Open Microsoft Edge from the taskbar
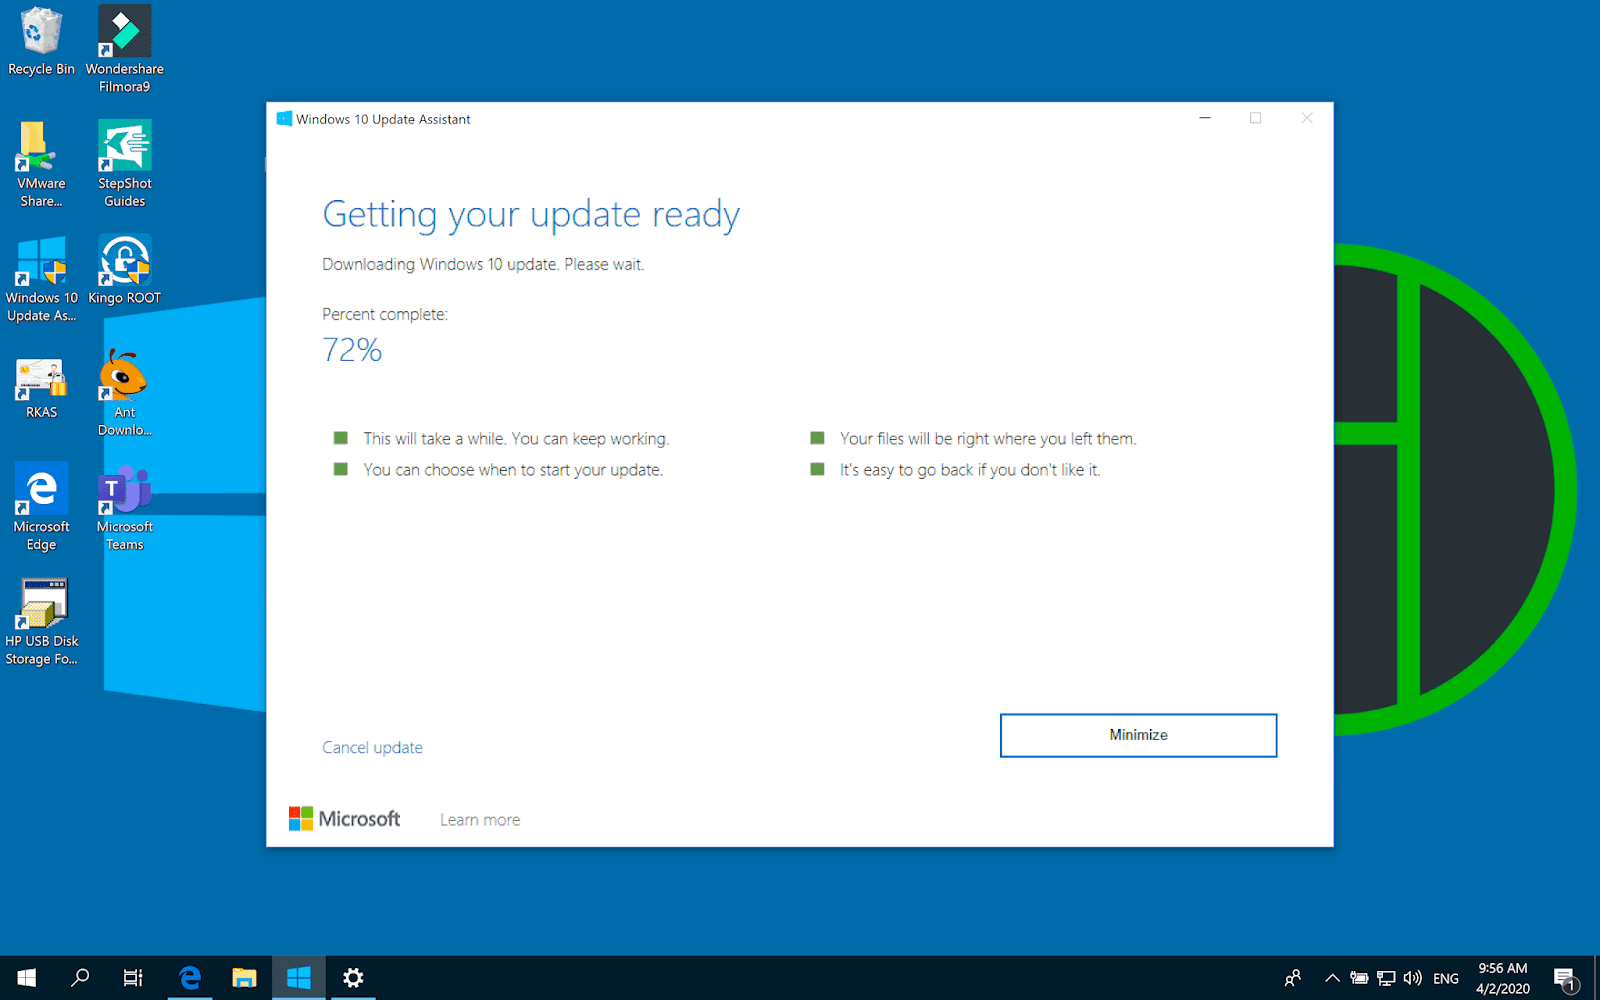Screen dimensions: 1600x1000 pos(190,978)
